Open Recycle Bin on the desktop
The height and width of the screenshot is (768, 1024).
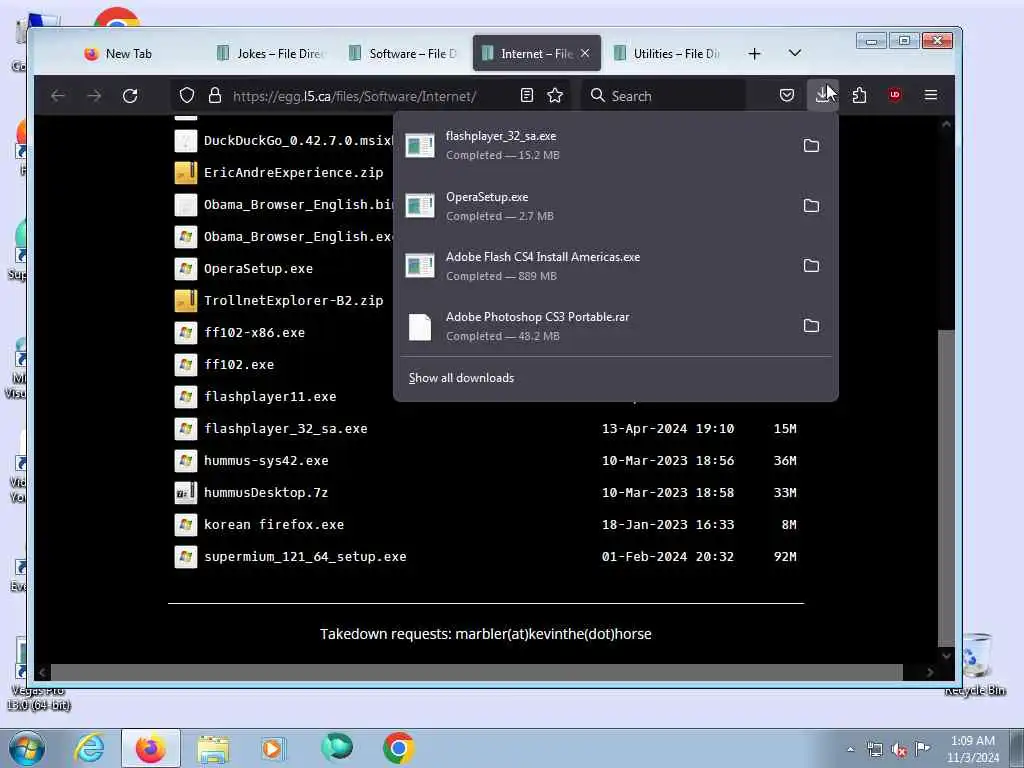[x=975, y=663]
